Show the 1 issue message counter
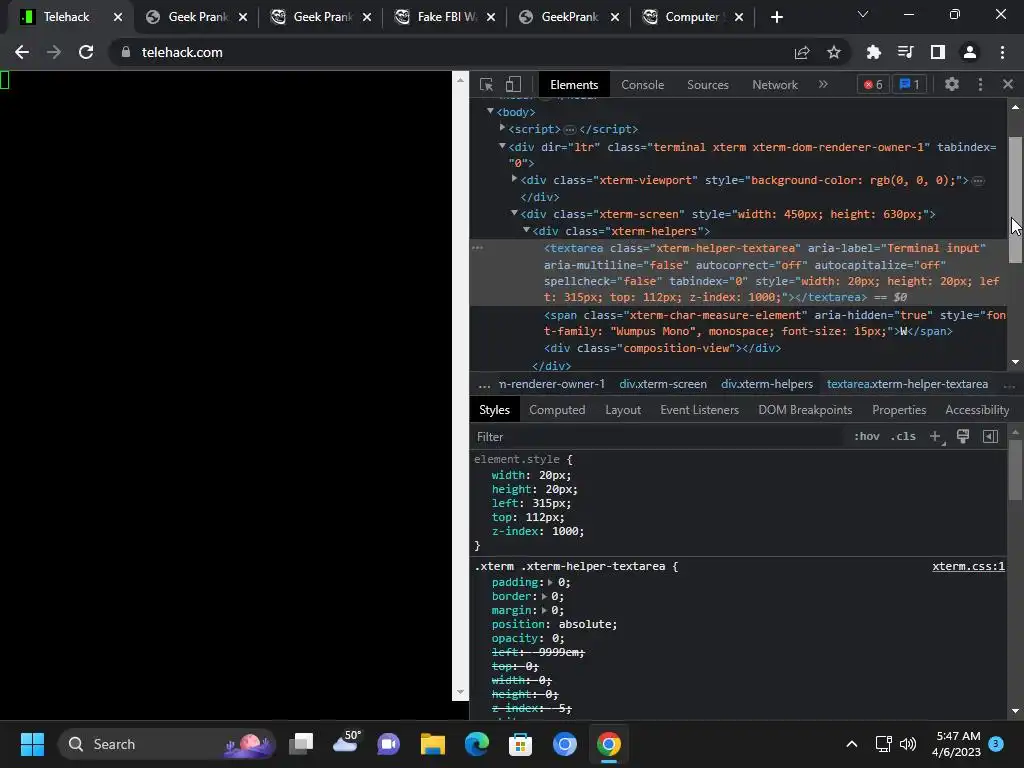1024x768 pixels. click(910, 84)
